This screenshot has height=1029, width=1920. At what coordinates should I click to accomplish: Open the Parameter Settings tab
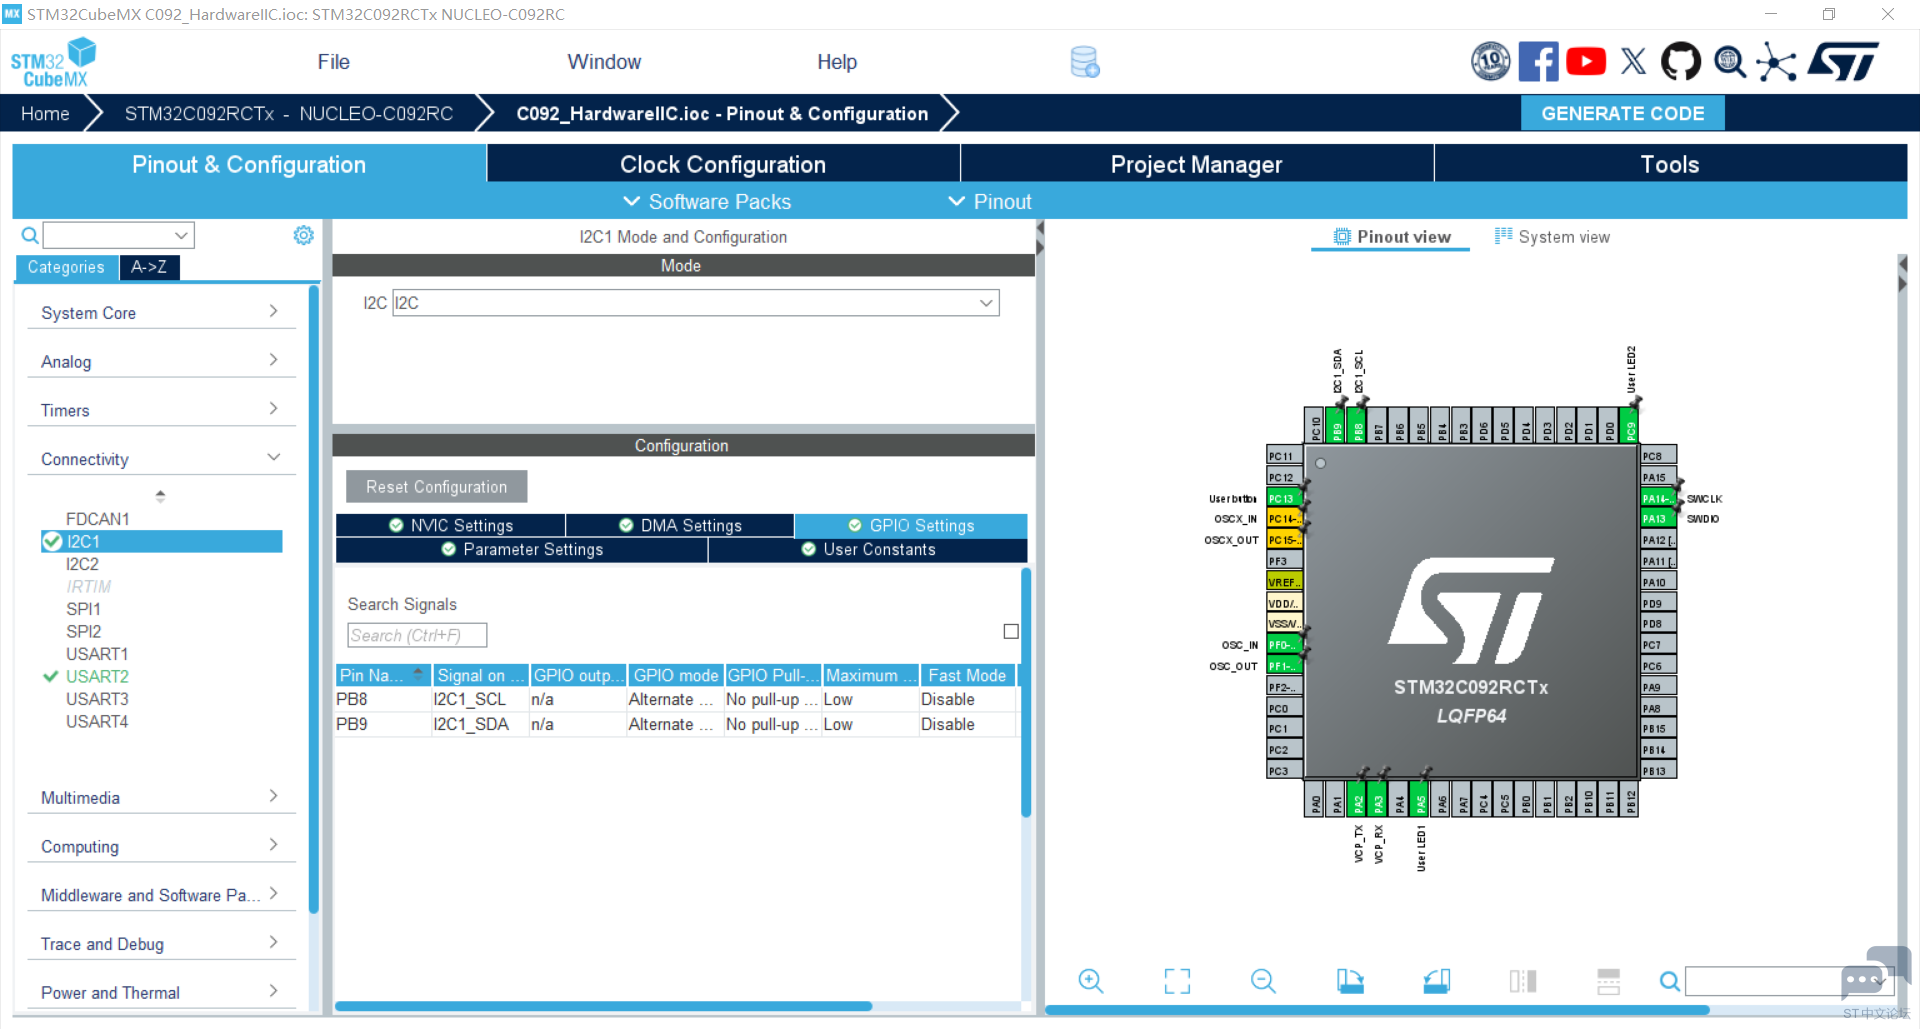tap(522, 550)
